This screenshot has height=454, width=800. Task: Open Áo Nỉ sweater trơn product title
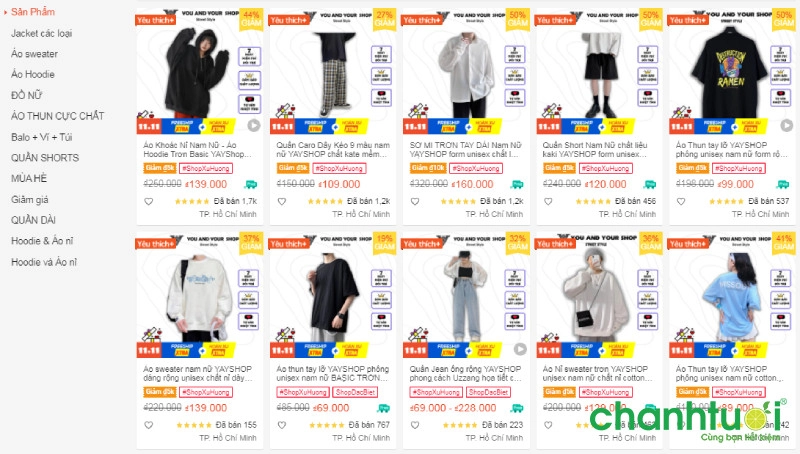[x=597, y=373]
